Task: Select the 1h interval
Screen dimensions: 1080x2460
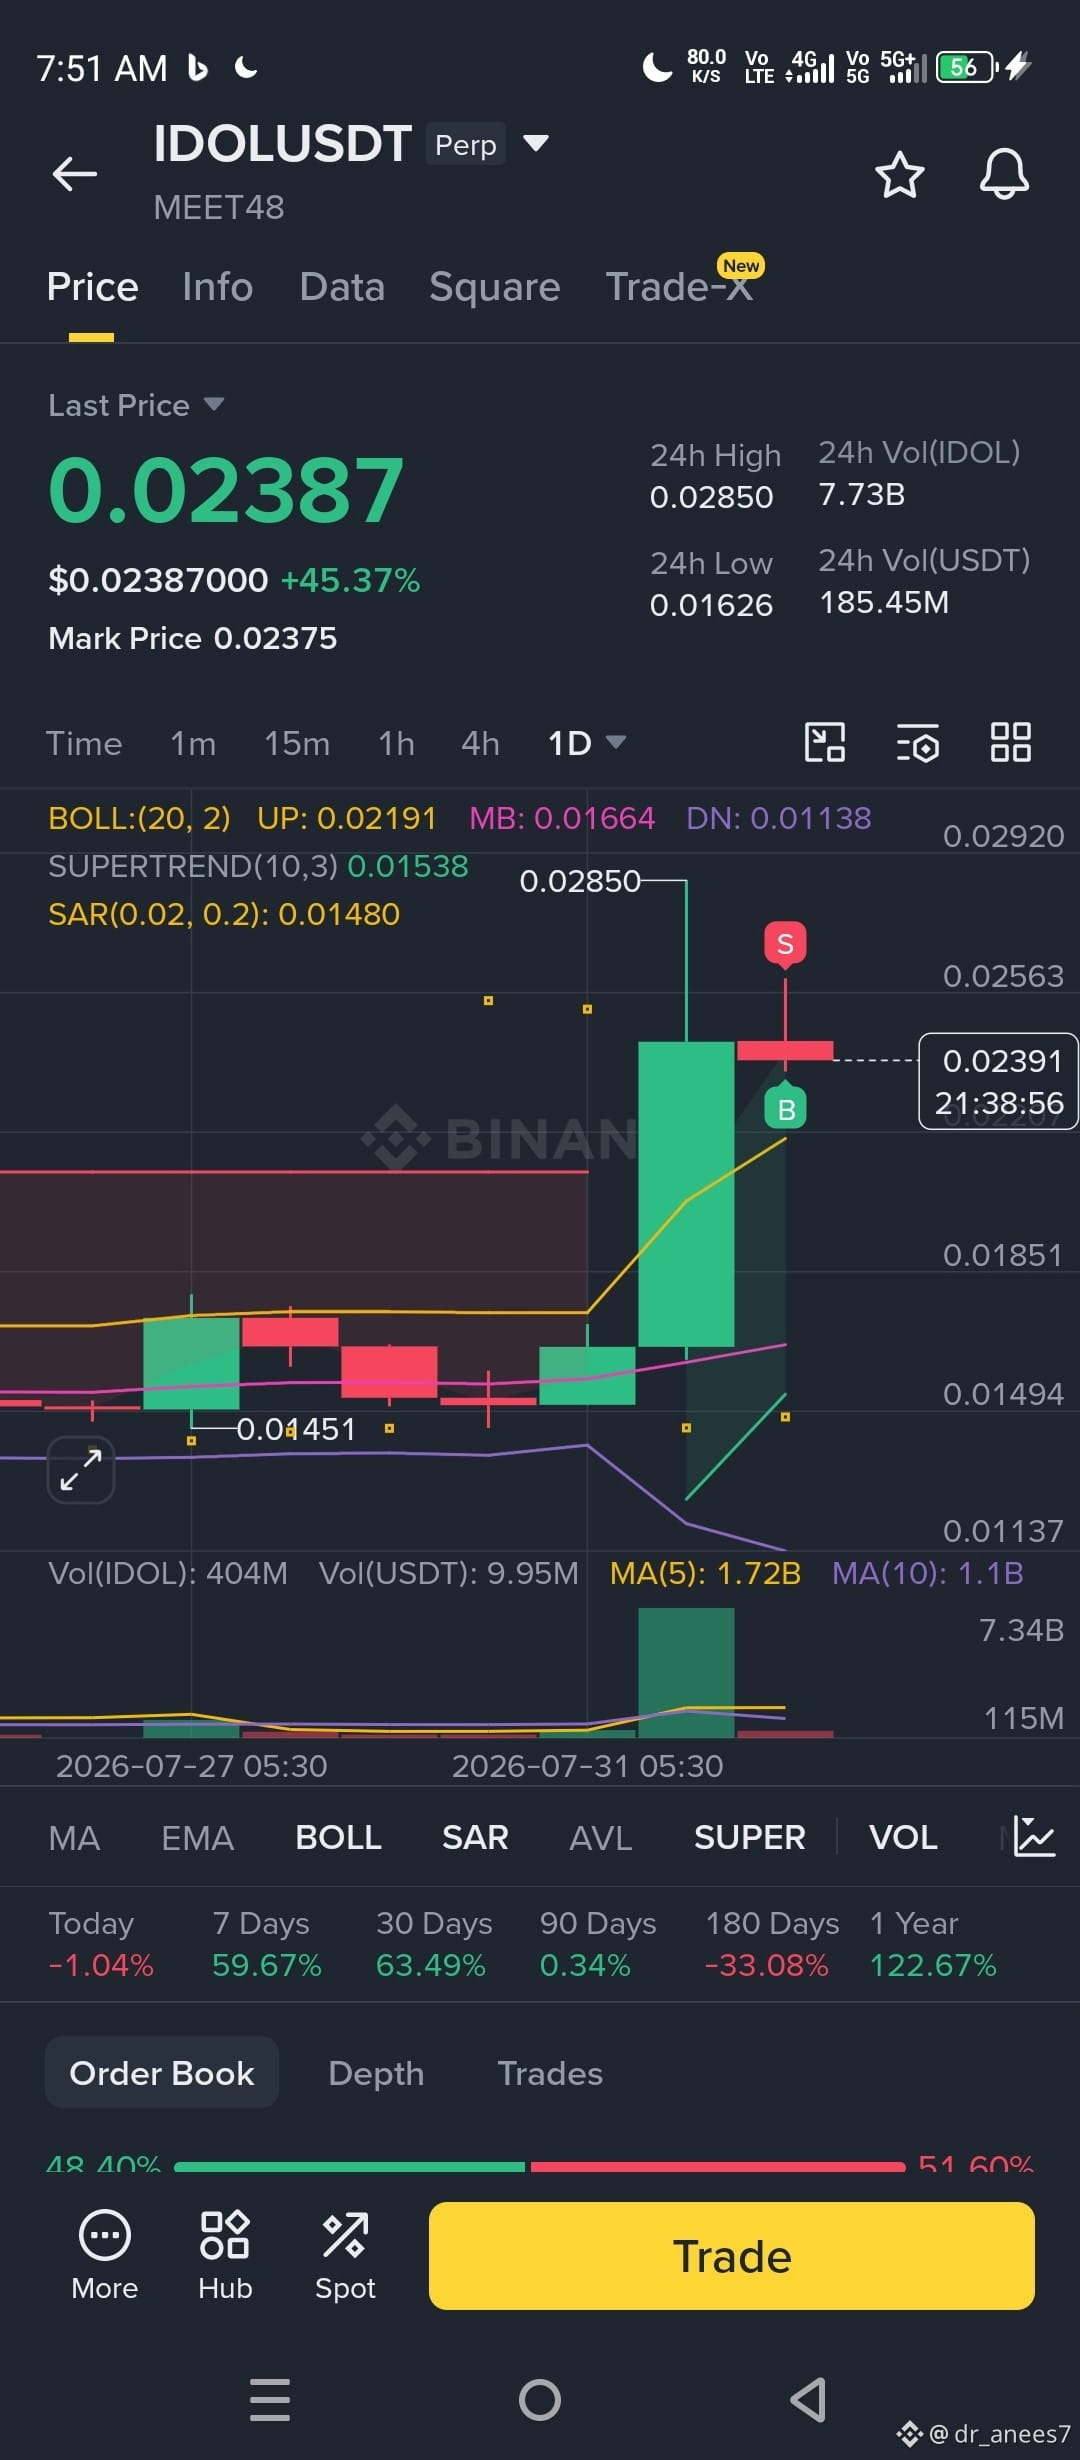Action: click(x=396, y=743)
